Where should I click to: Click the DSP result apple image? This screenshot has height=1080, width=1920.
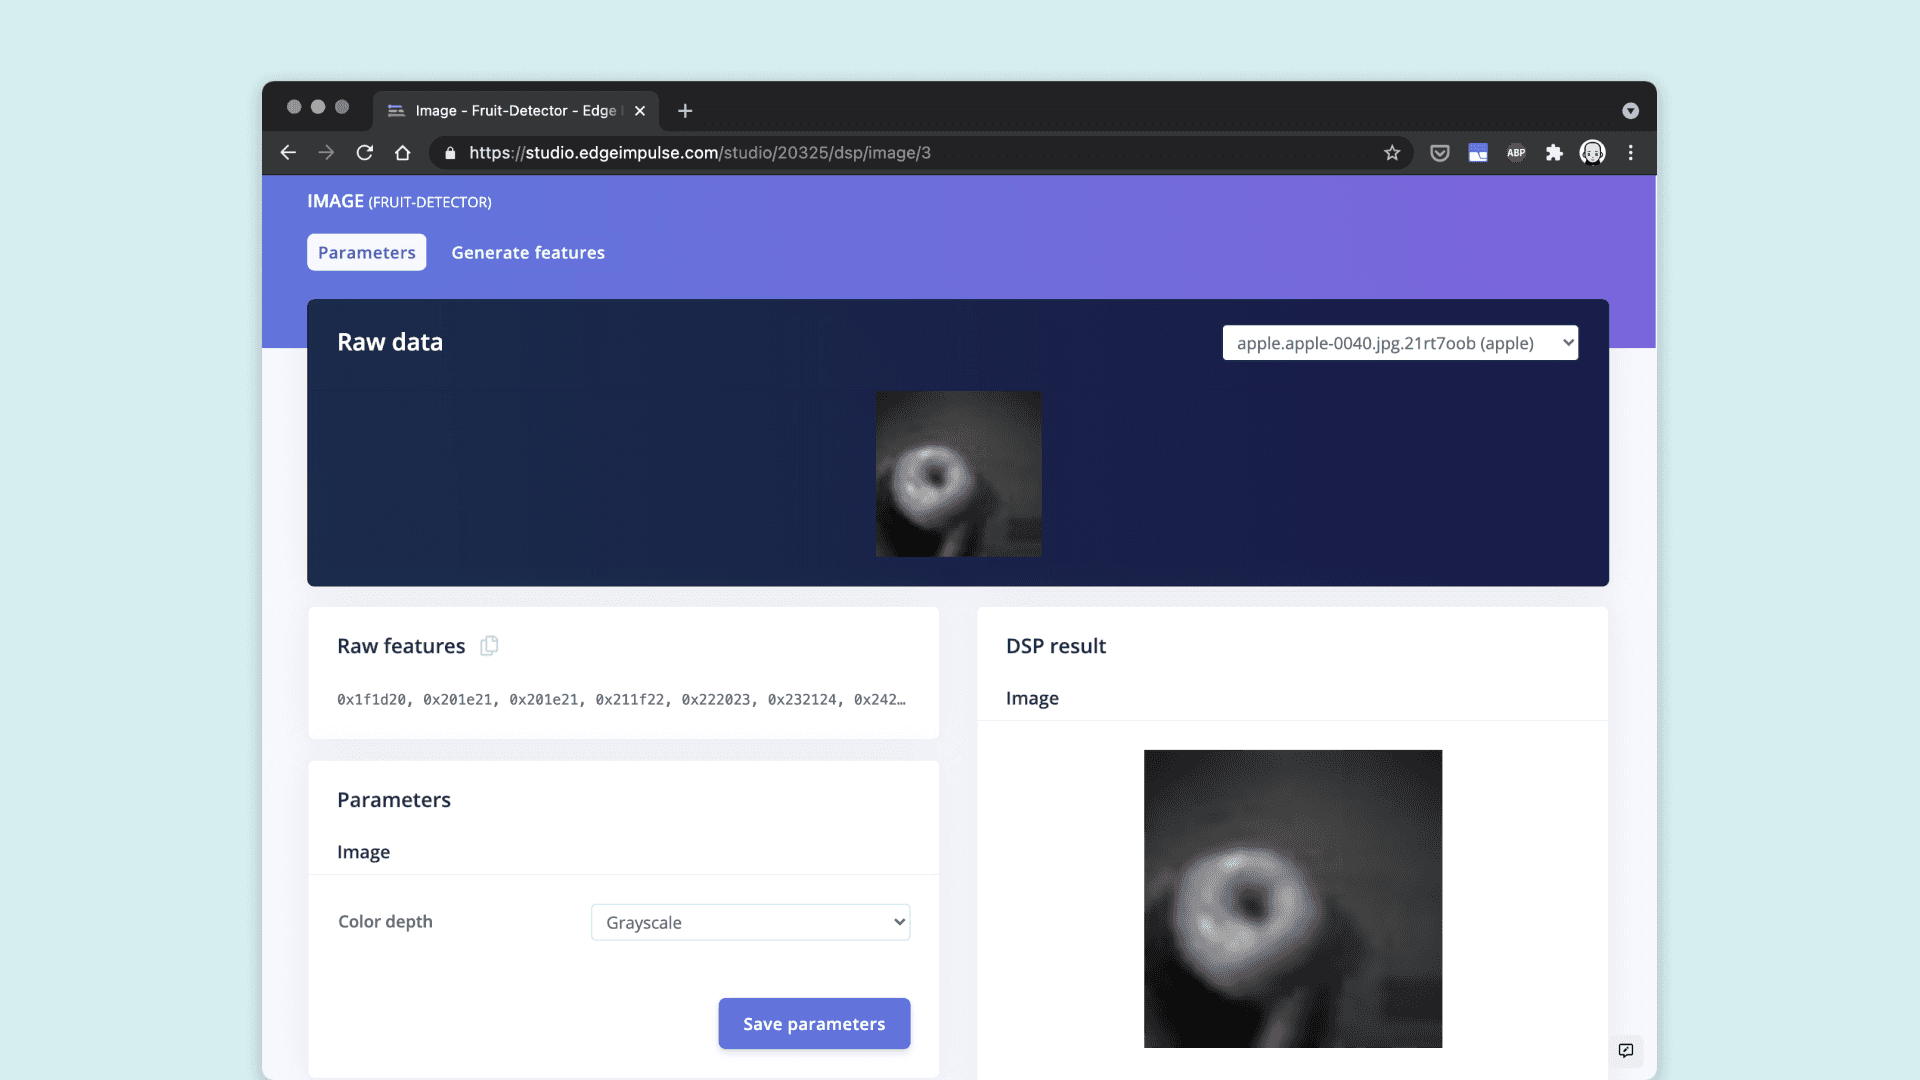(x=1292, y=899)
